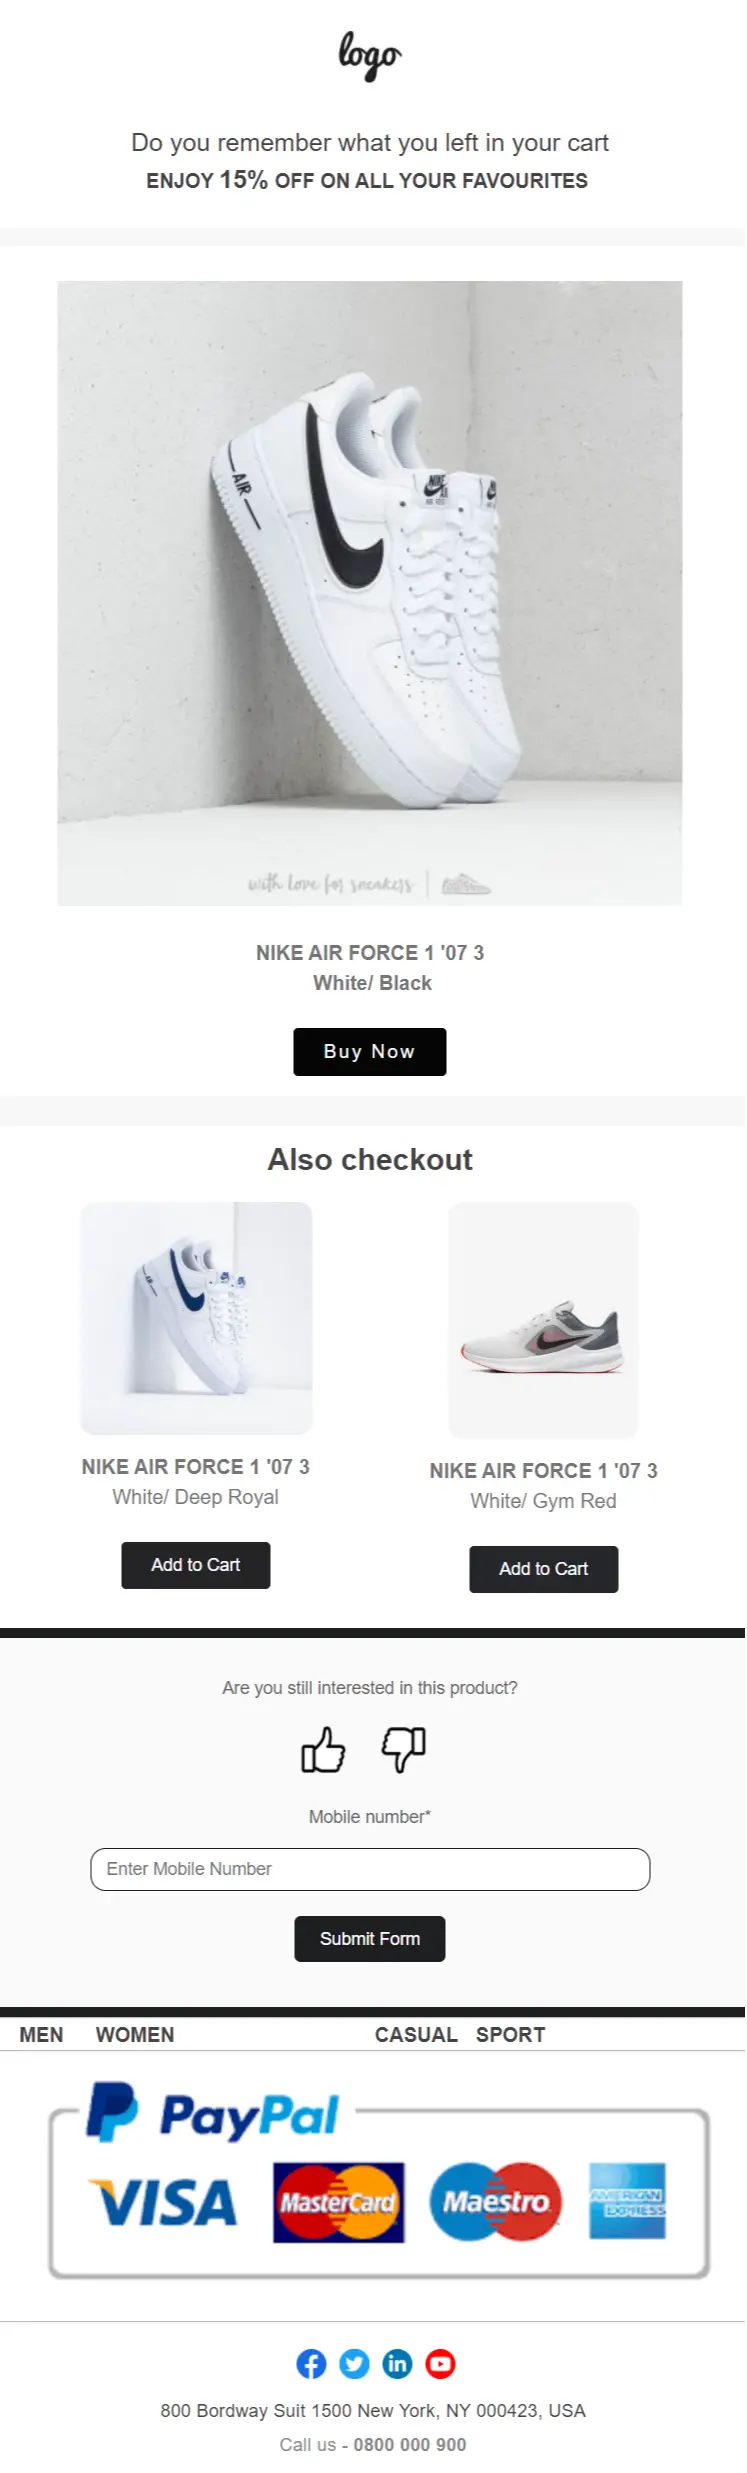
Task: Open the White/ Black Air Force product image
Action: tap(370, 593)
